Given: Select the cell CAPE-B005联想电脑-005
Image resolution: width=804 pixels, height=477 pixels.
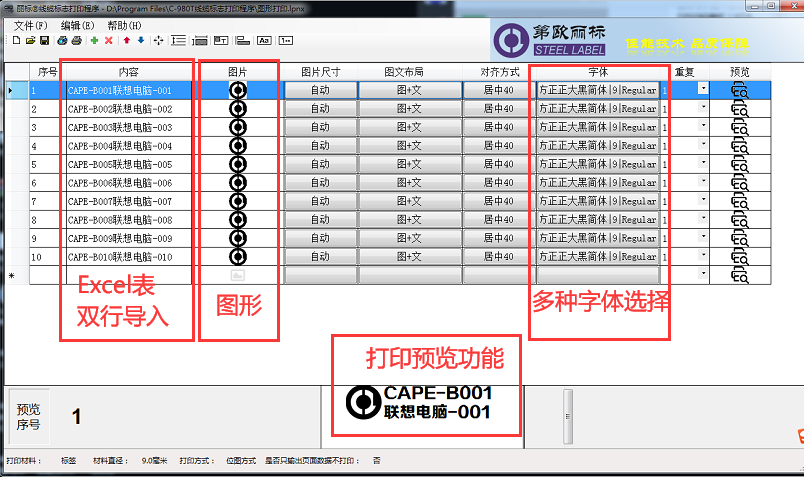Looking at the screenshot, I should click(129, 165).
